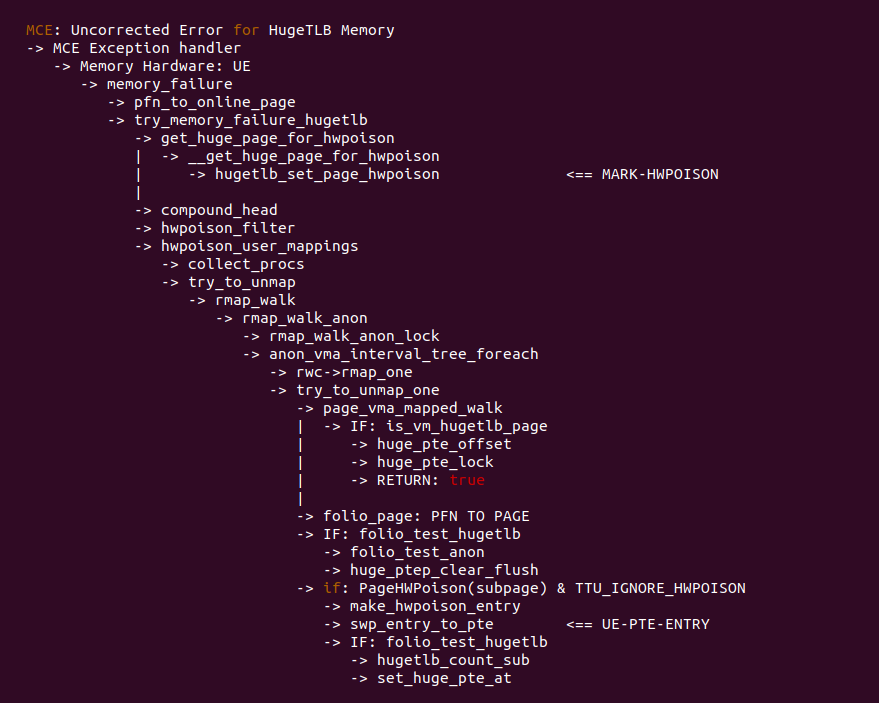This screenshot has height=703, width=879.
Task: Click the 'compound_head' line
Action: 219,210
